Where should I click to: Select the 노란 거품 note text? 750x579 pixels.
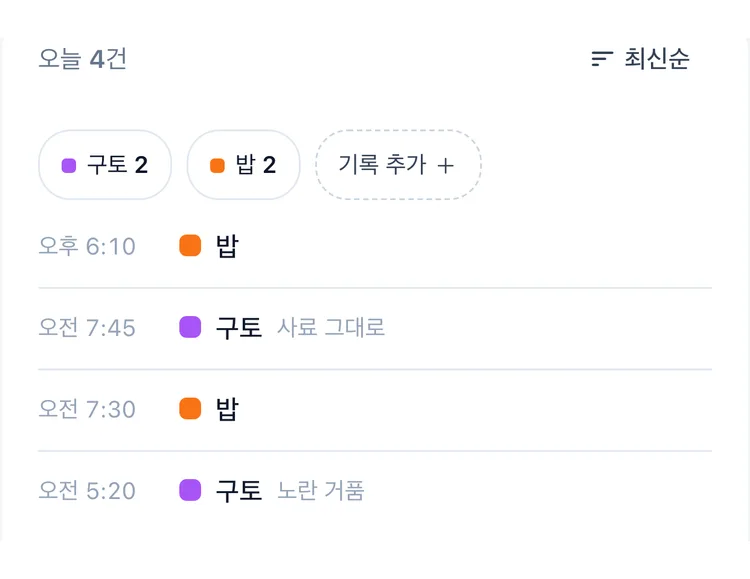point(320,490)
